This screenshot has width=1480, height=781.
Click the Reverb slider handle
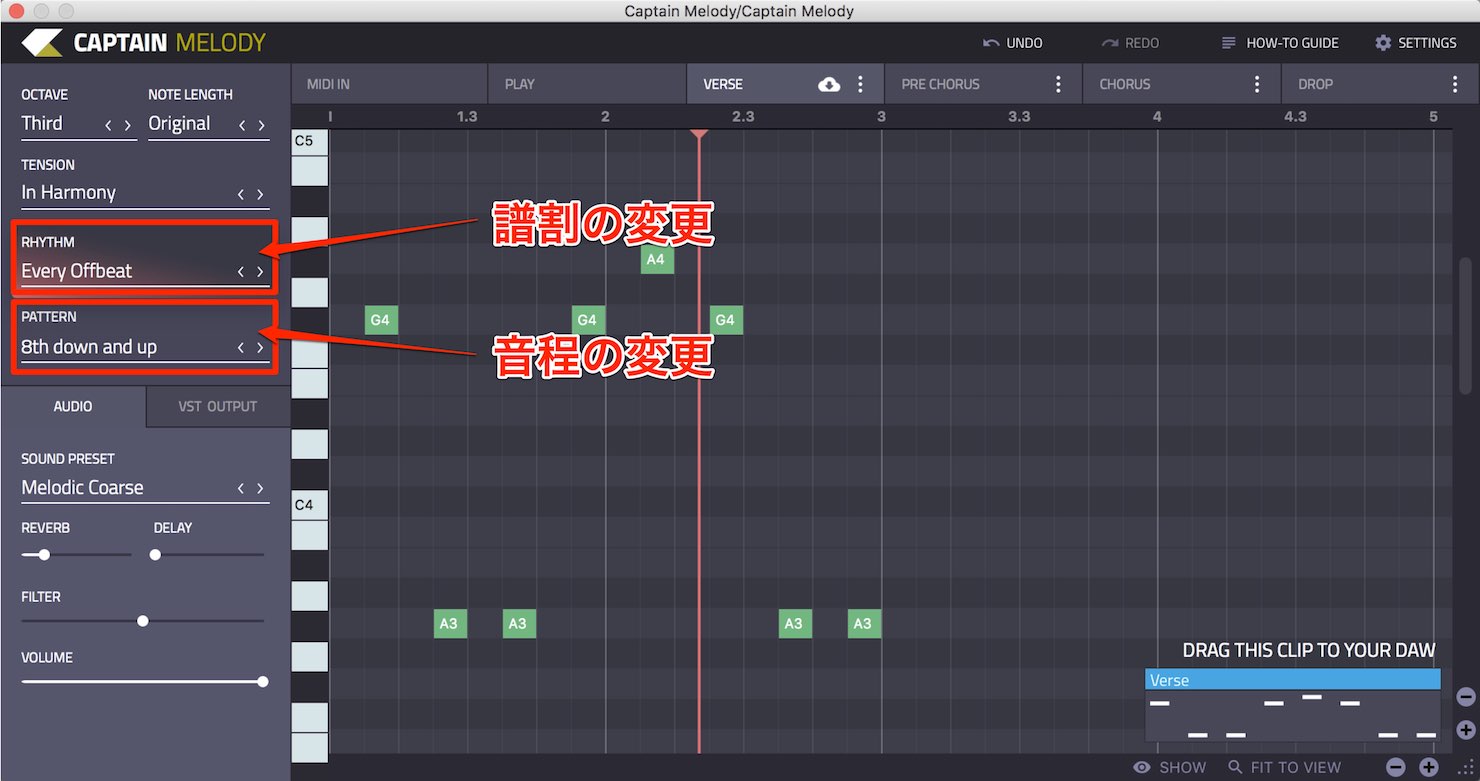tap(44, 554)
